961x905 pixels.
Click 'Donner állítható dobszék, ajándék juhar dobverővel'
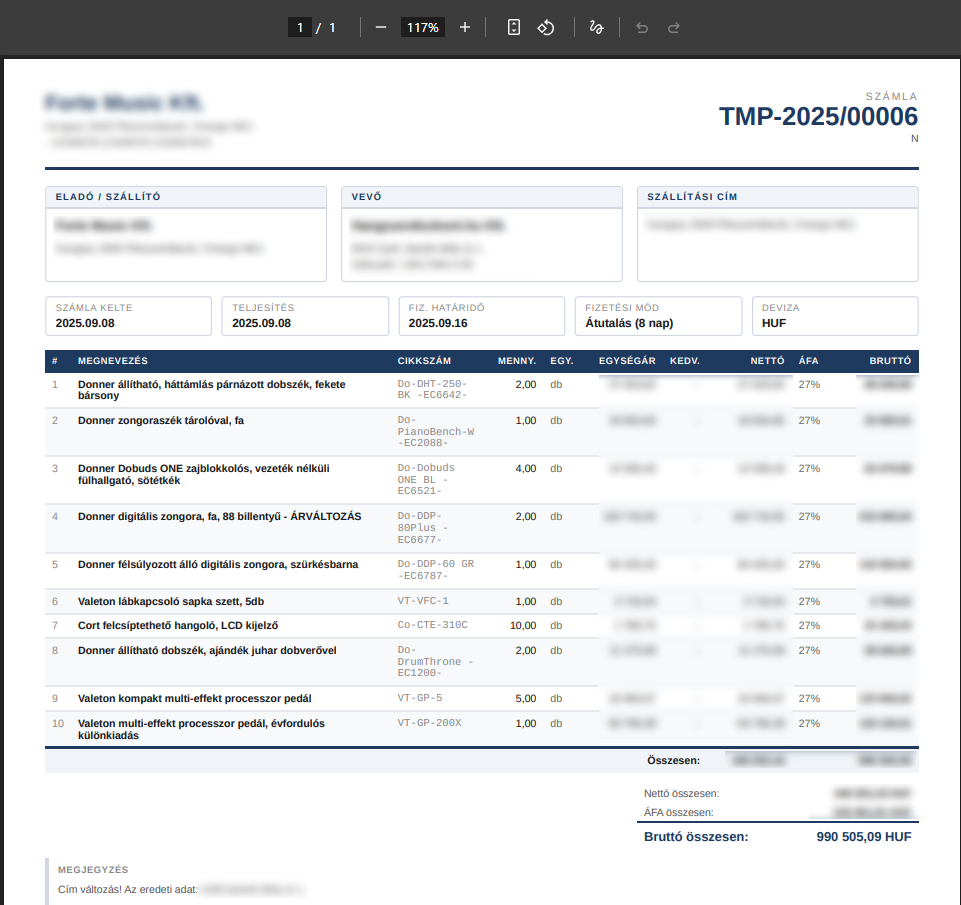[x=207, y=651]
